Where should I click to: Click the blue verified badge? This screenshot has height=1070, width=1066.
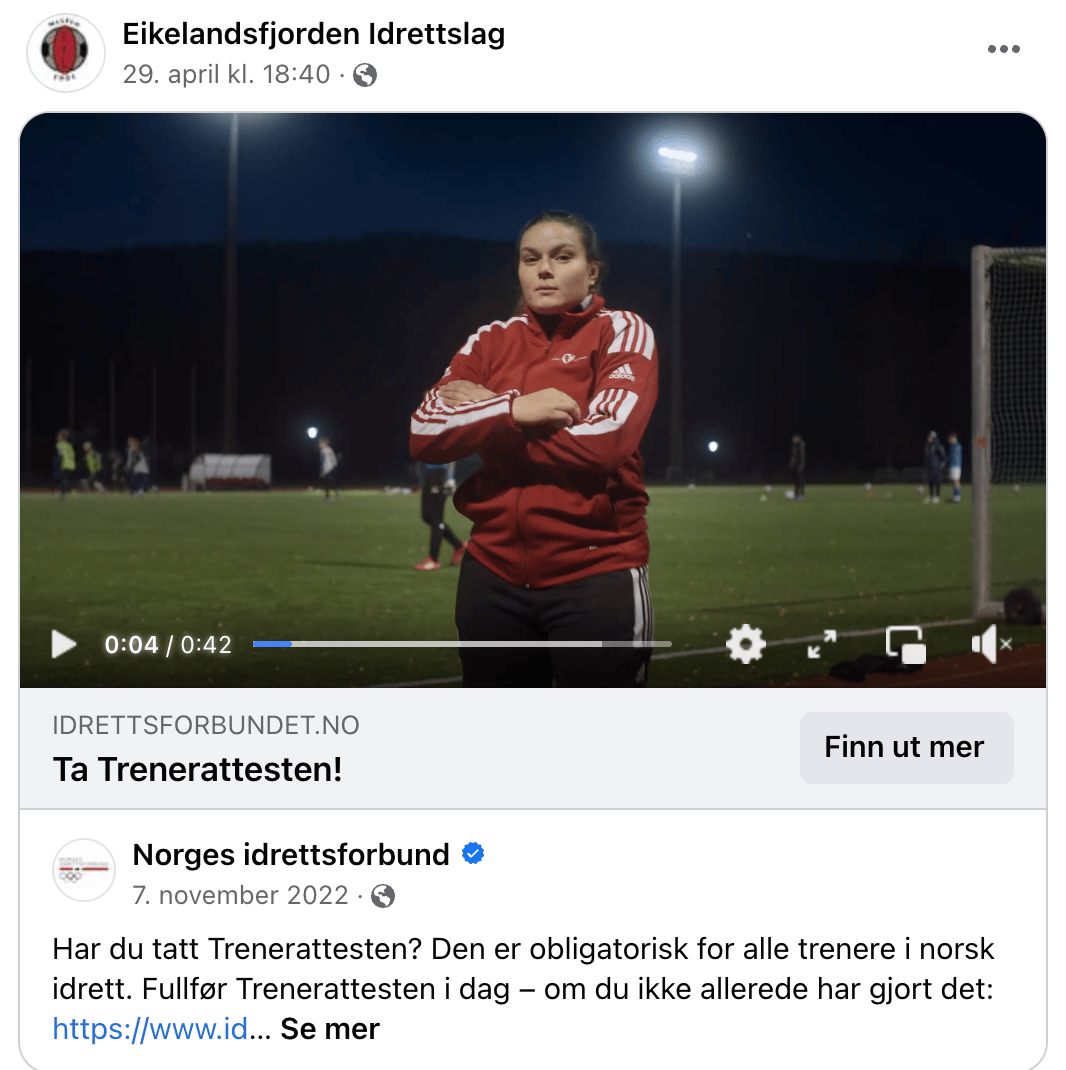(x=473, y=853)
